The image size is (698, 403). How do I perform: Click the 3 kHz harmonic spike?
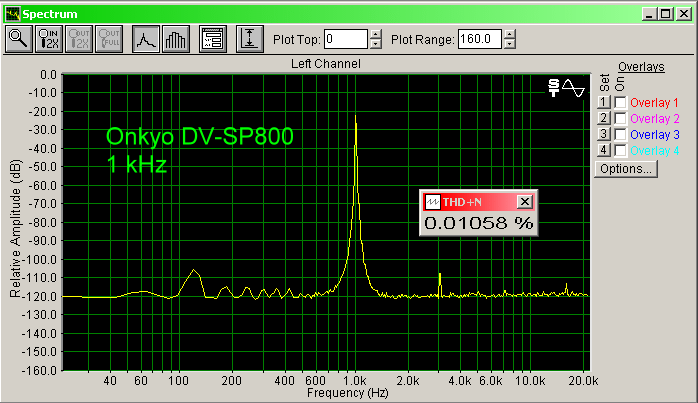click(440, 285)
